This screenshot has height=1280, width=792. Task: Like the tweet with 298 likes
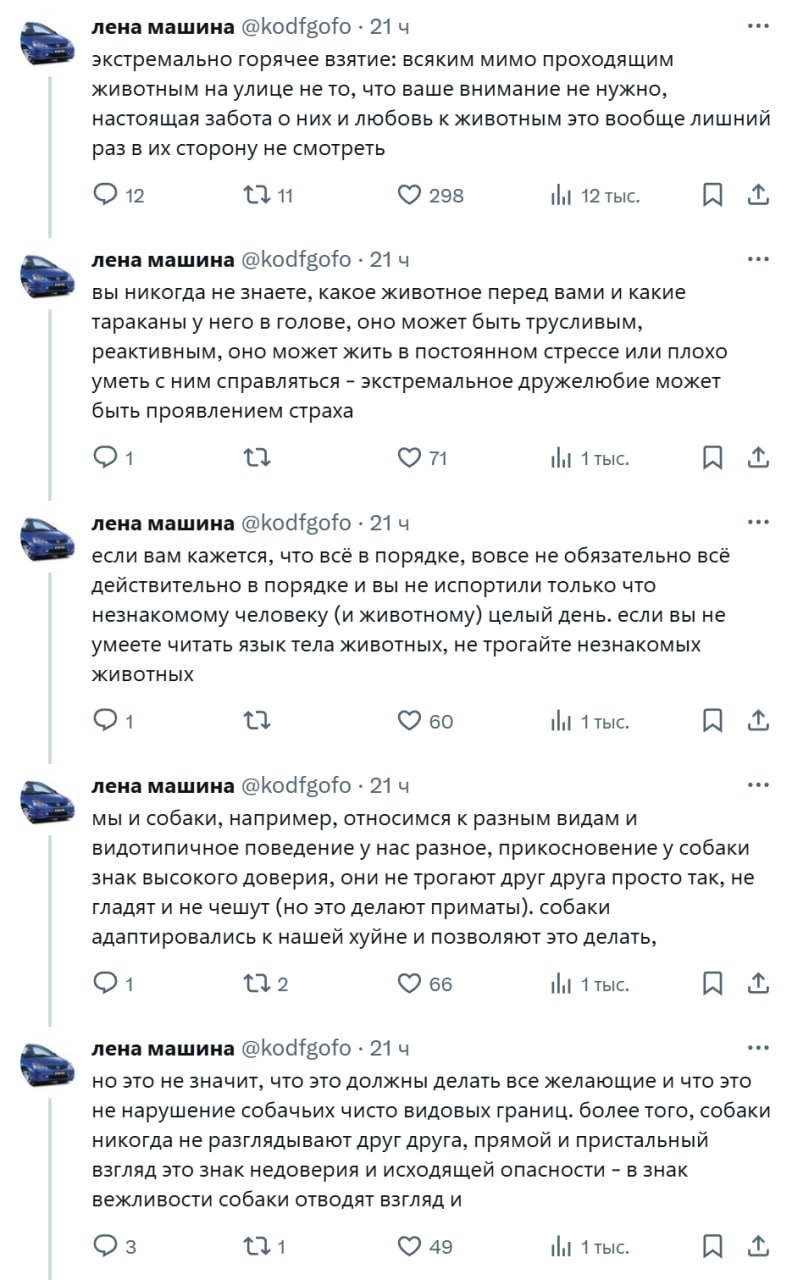point(409,195)
